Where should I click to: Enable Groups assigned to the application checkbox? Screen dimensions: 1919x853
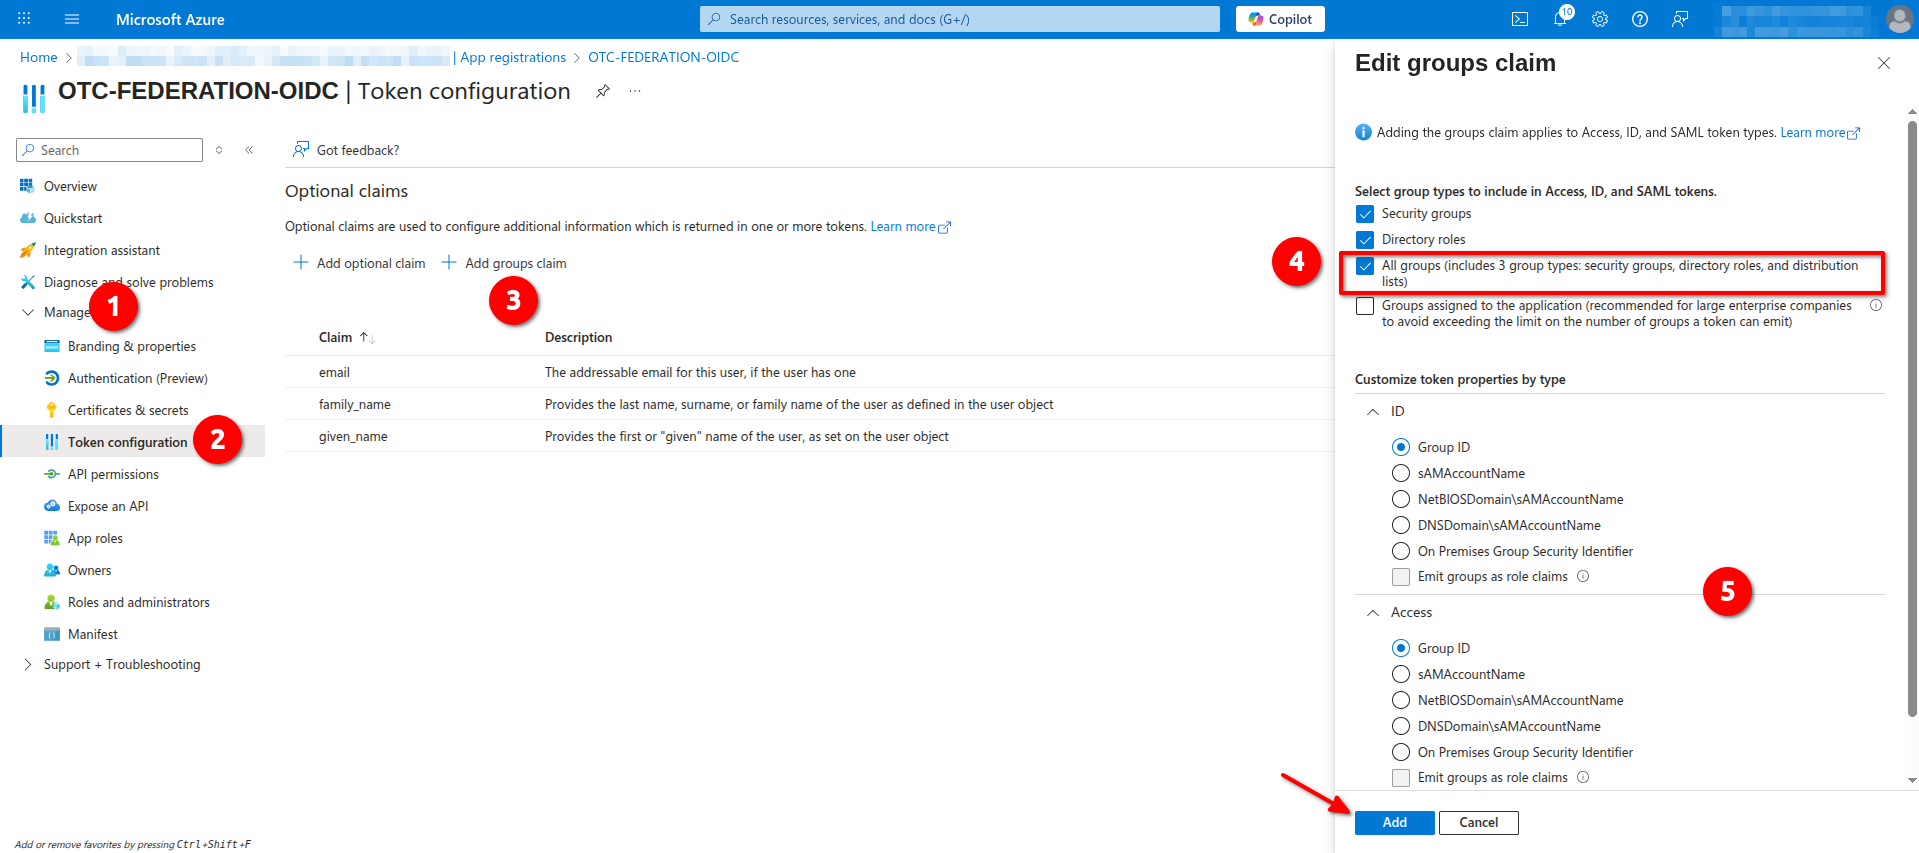[x=1365, y=306]
